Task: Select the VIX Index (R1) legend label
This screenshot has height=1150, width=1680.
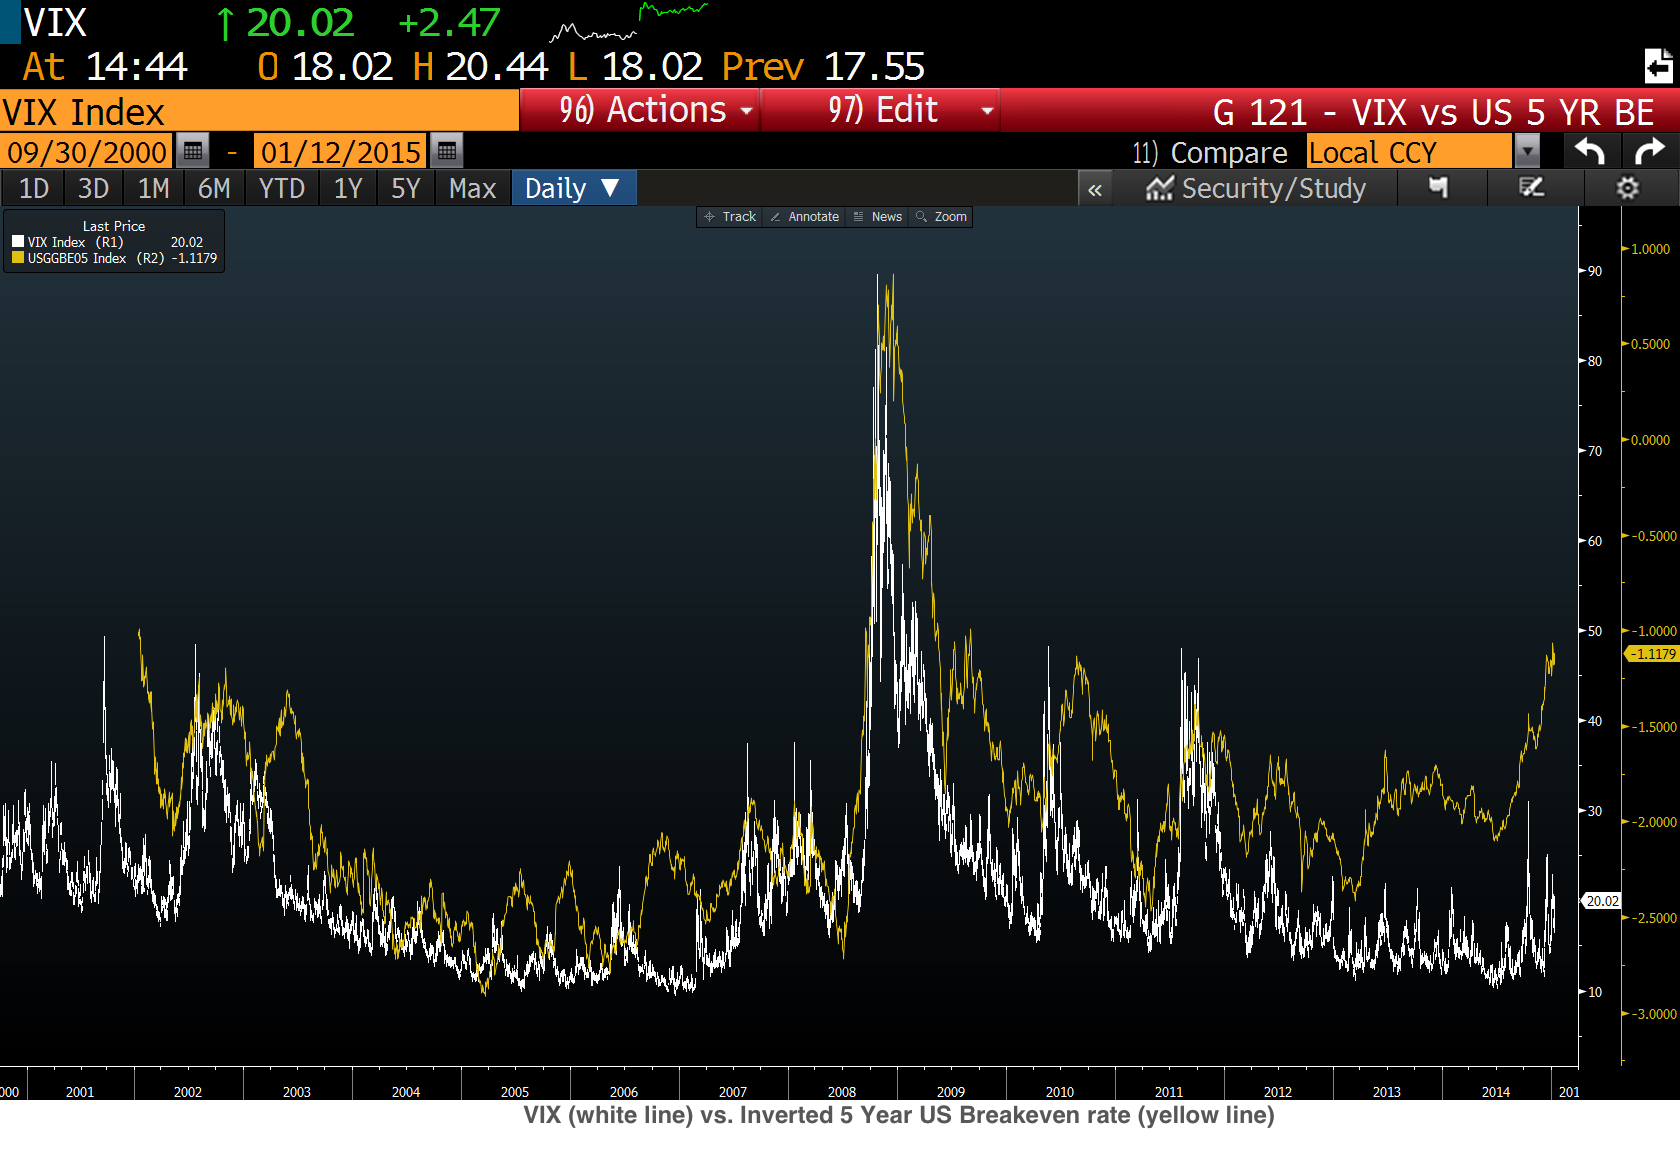Action: coord(76,242)
